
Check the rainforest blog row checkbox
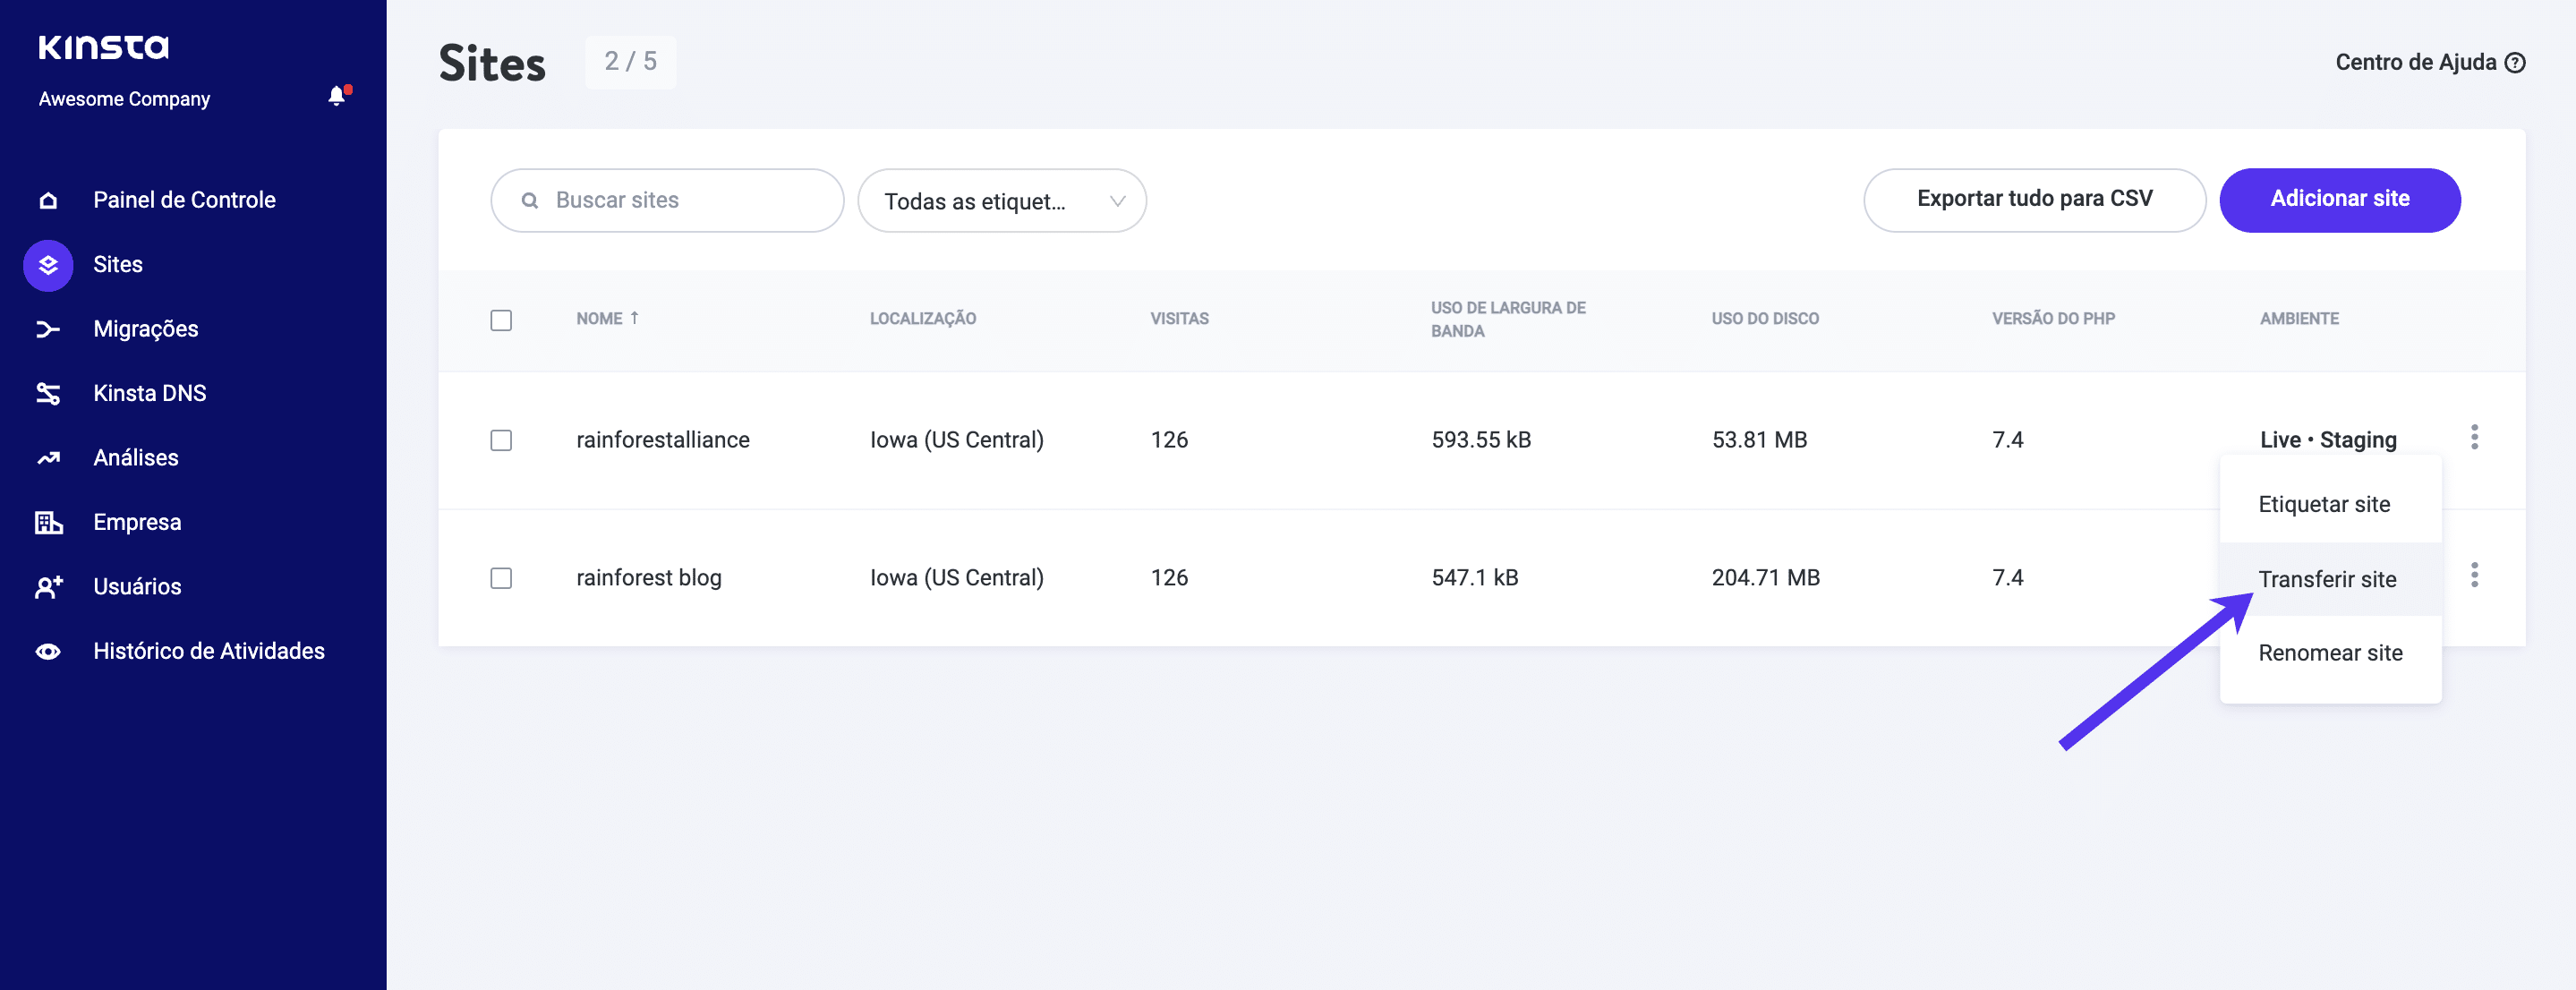(501, 578)
